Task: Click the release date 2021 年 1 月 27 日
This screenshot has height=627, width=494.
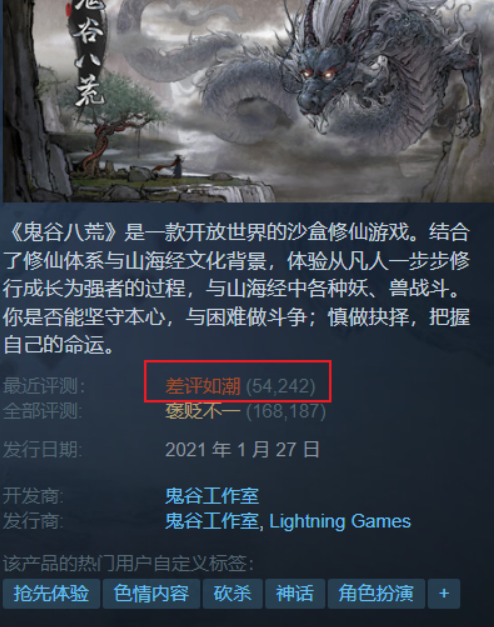Action: tap(242, 450)
